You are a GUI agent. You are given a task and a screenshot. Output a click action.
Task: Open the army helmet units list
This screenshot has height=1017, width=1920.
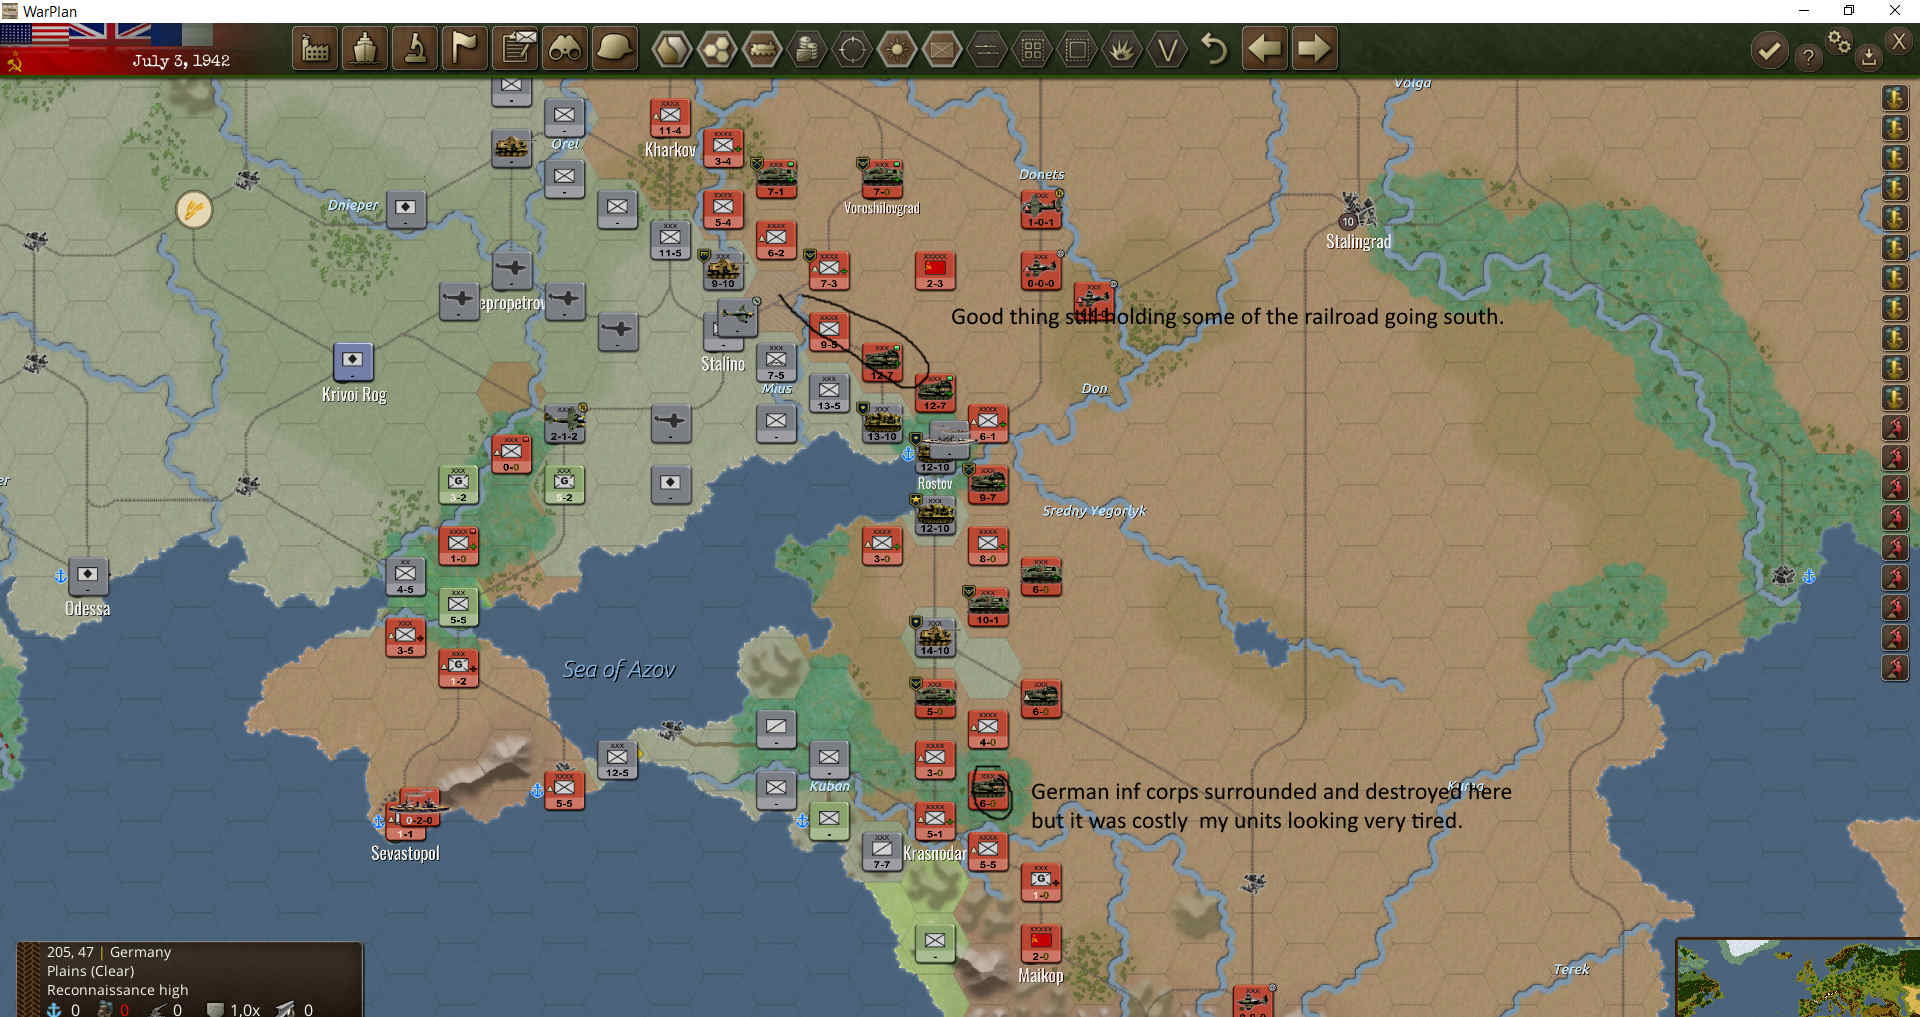(615, 49)
